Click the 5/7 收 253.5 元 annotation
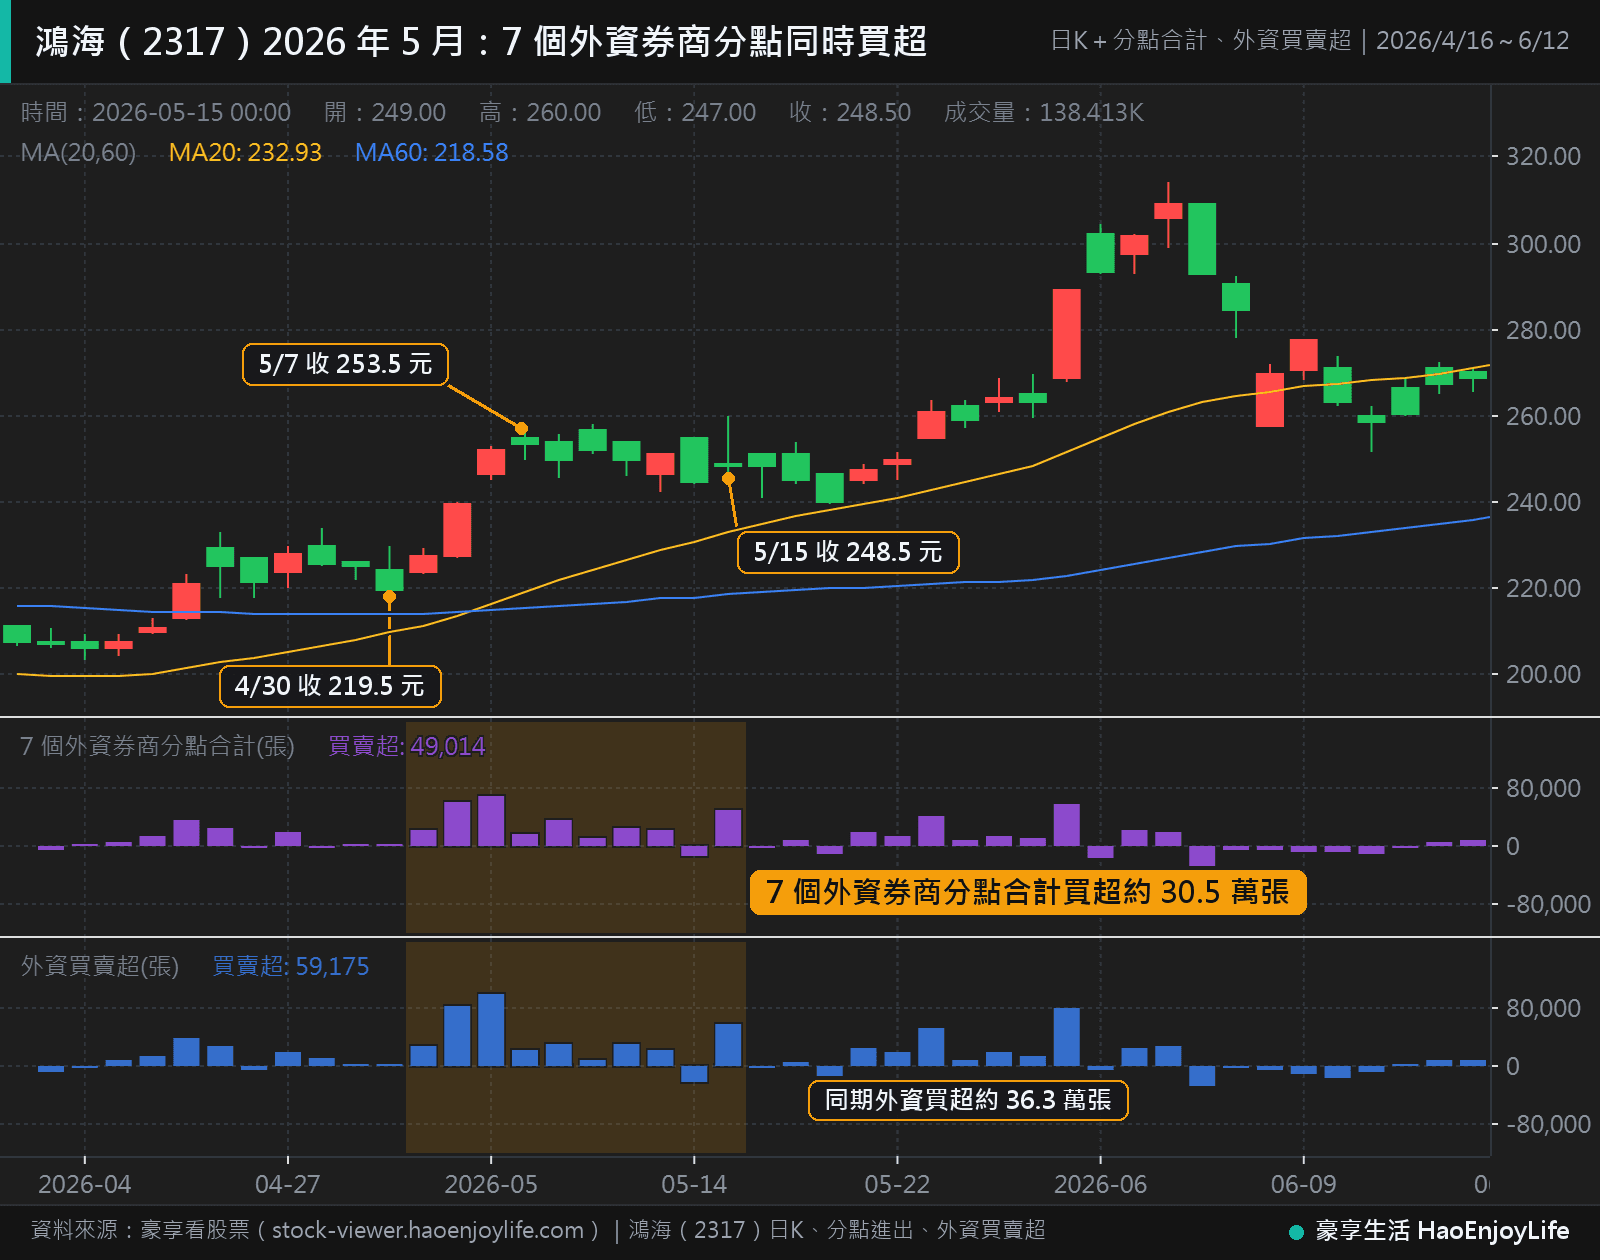1600x1260 pixels. 345,364
